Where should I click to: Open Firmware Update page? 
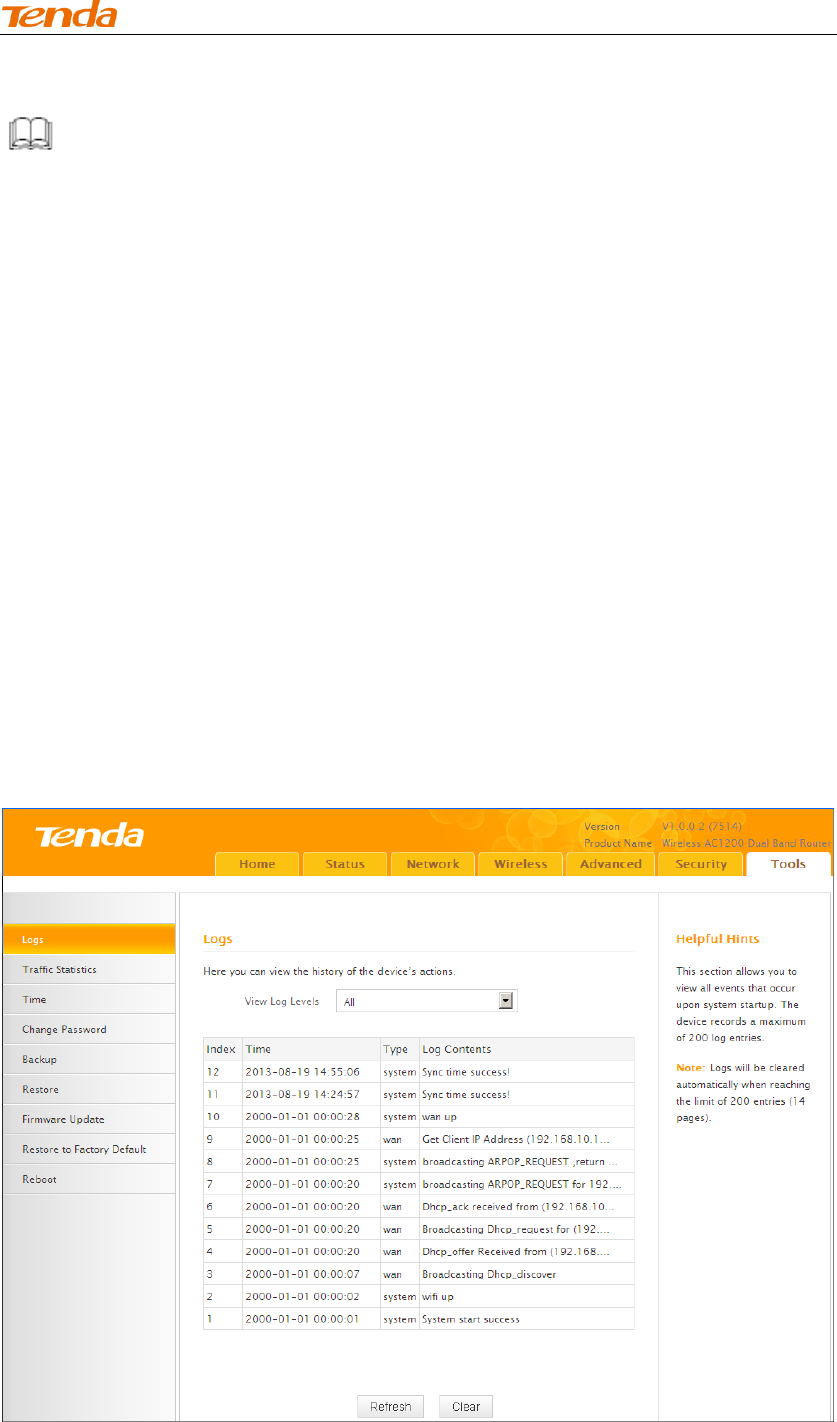[88, 1119]
